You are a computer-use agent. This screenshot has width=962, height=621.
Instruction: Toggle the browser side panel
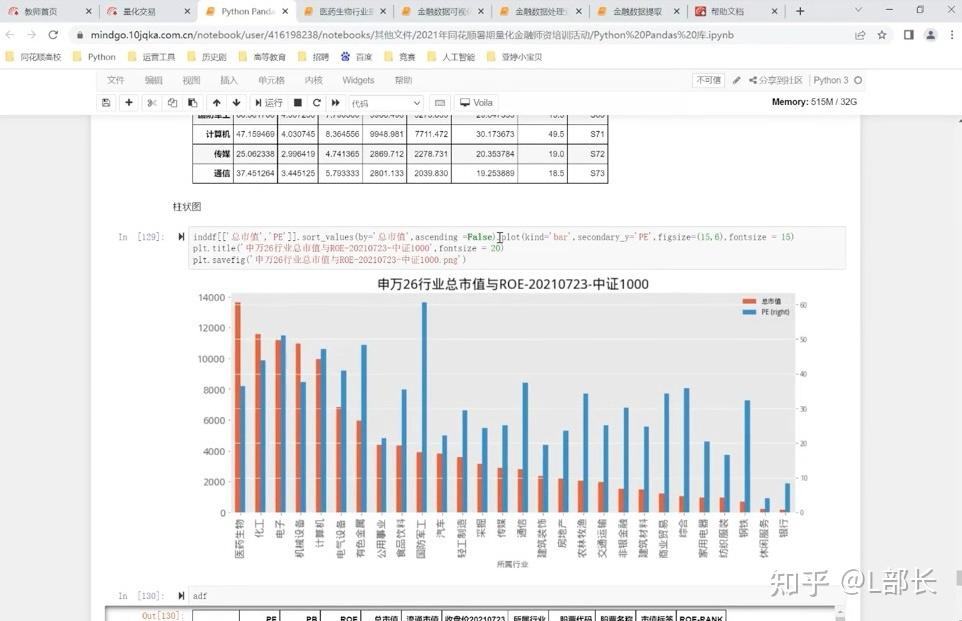pos(909,35)
